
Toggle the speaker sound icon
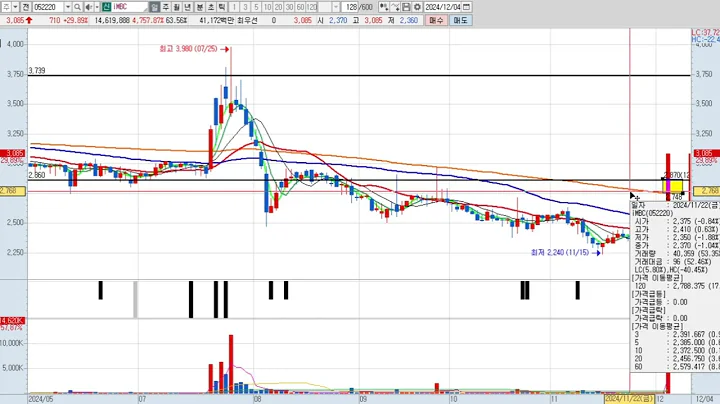[x=89, y=7]
